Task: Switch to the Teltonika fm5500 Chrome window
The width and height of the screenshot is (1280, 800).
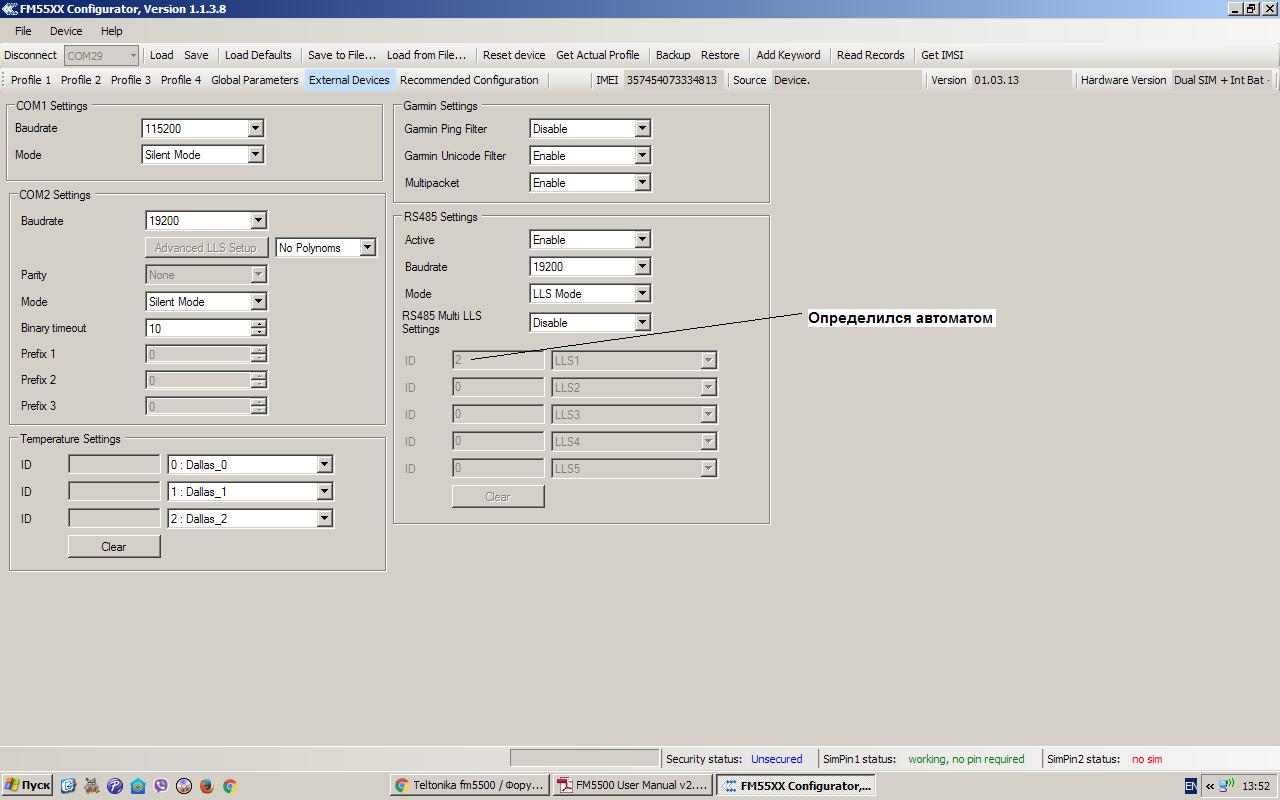Action: [x=469, y=786]
